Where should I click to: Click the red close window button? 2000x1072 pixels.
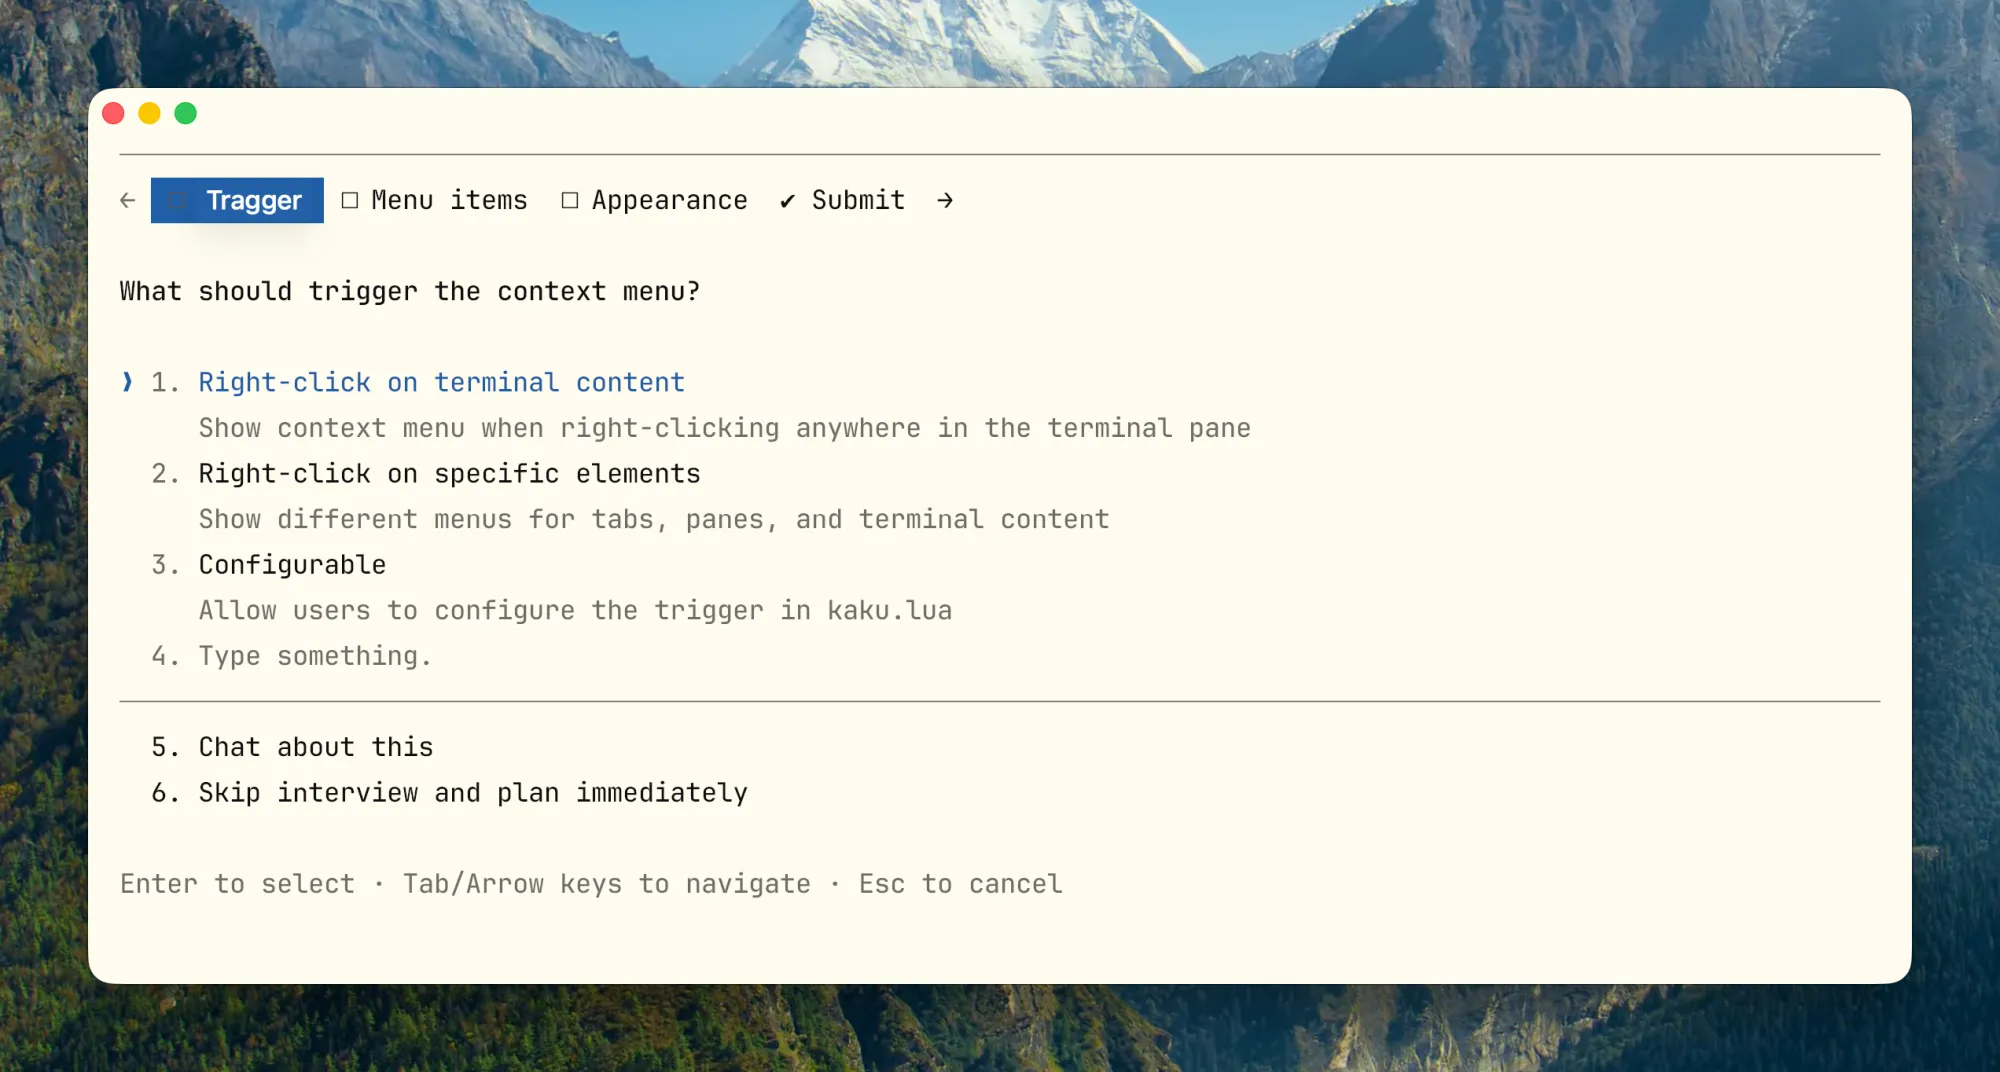(114, 114)
